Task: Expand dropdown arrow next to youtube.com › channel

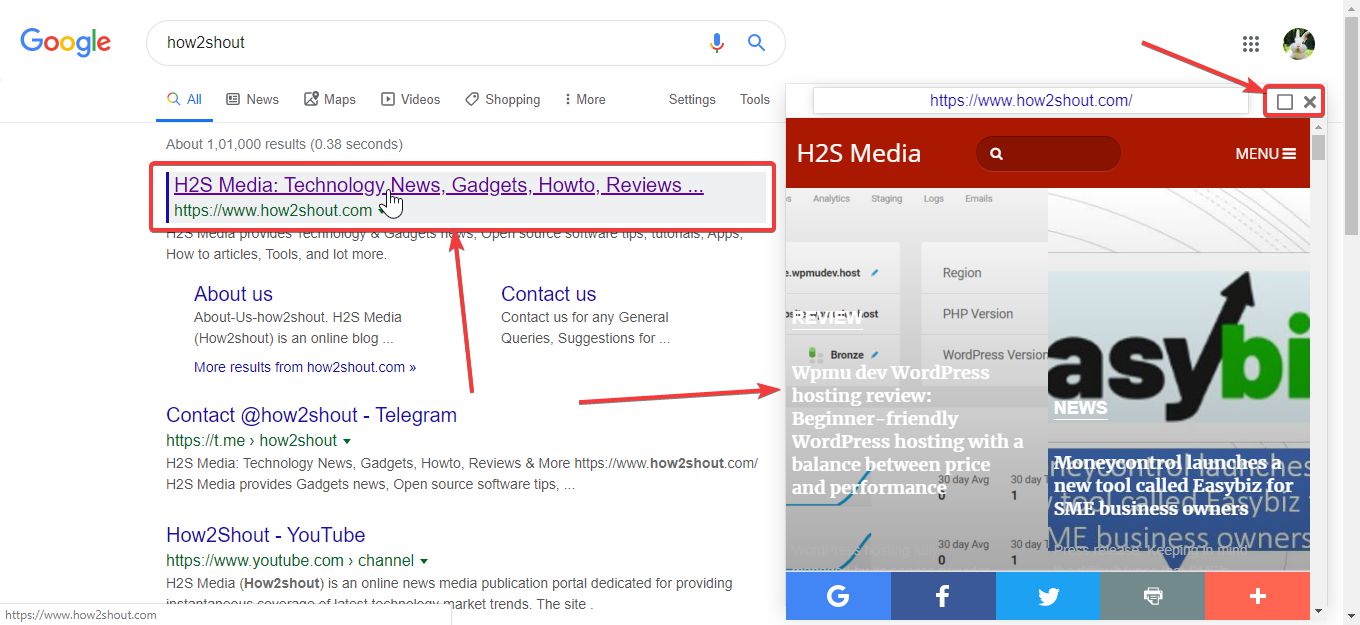Action: [x=424, y=561]
